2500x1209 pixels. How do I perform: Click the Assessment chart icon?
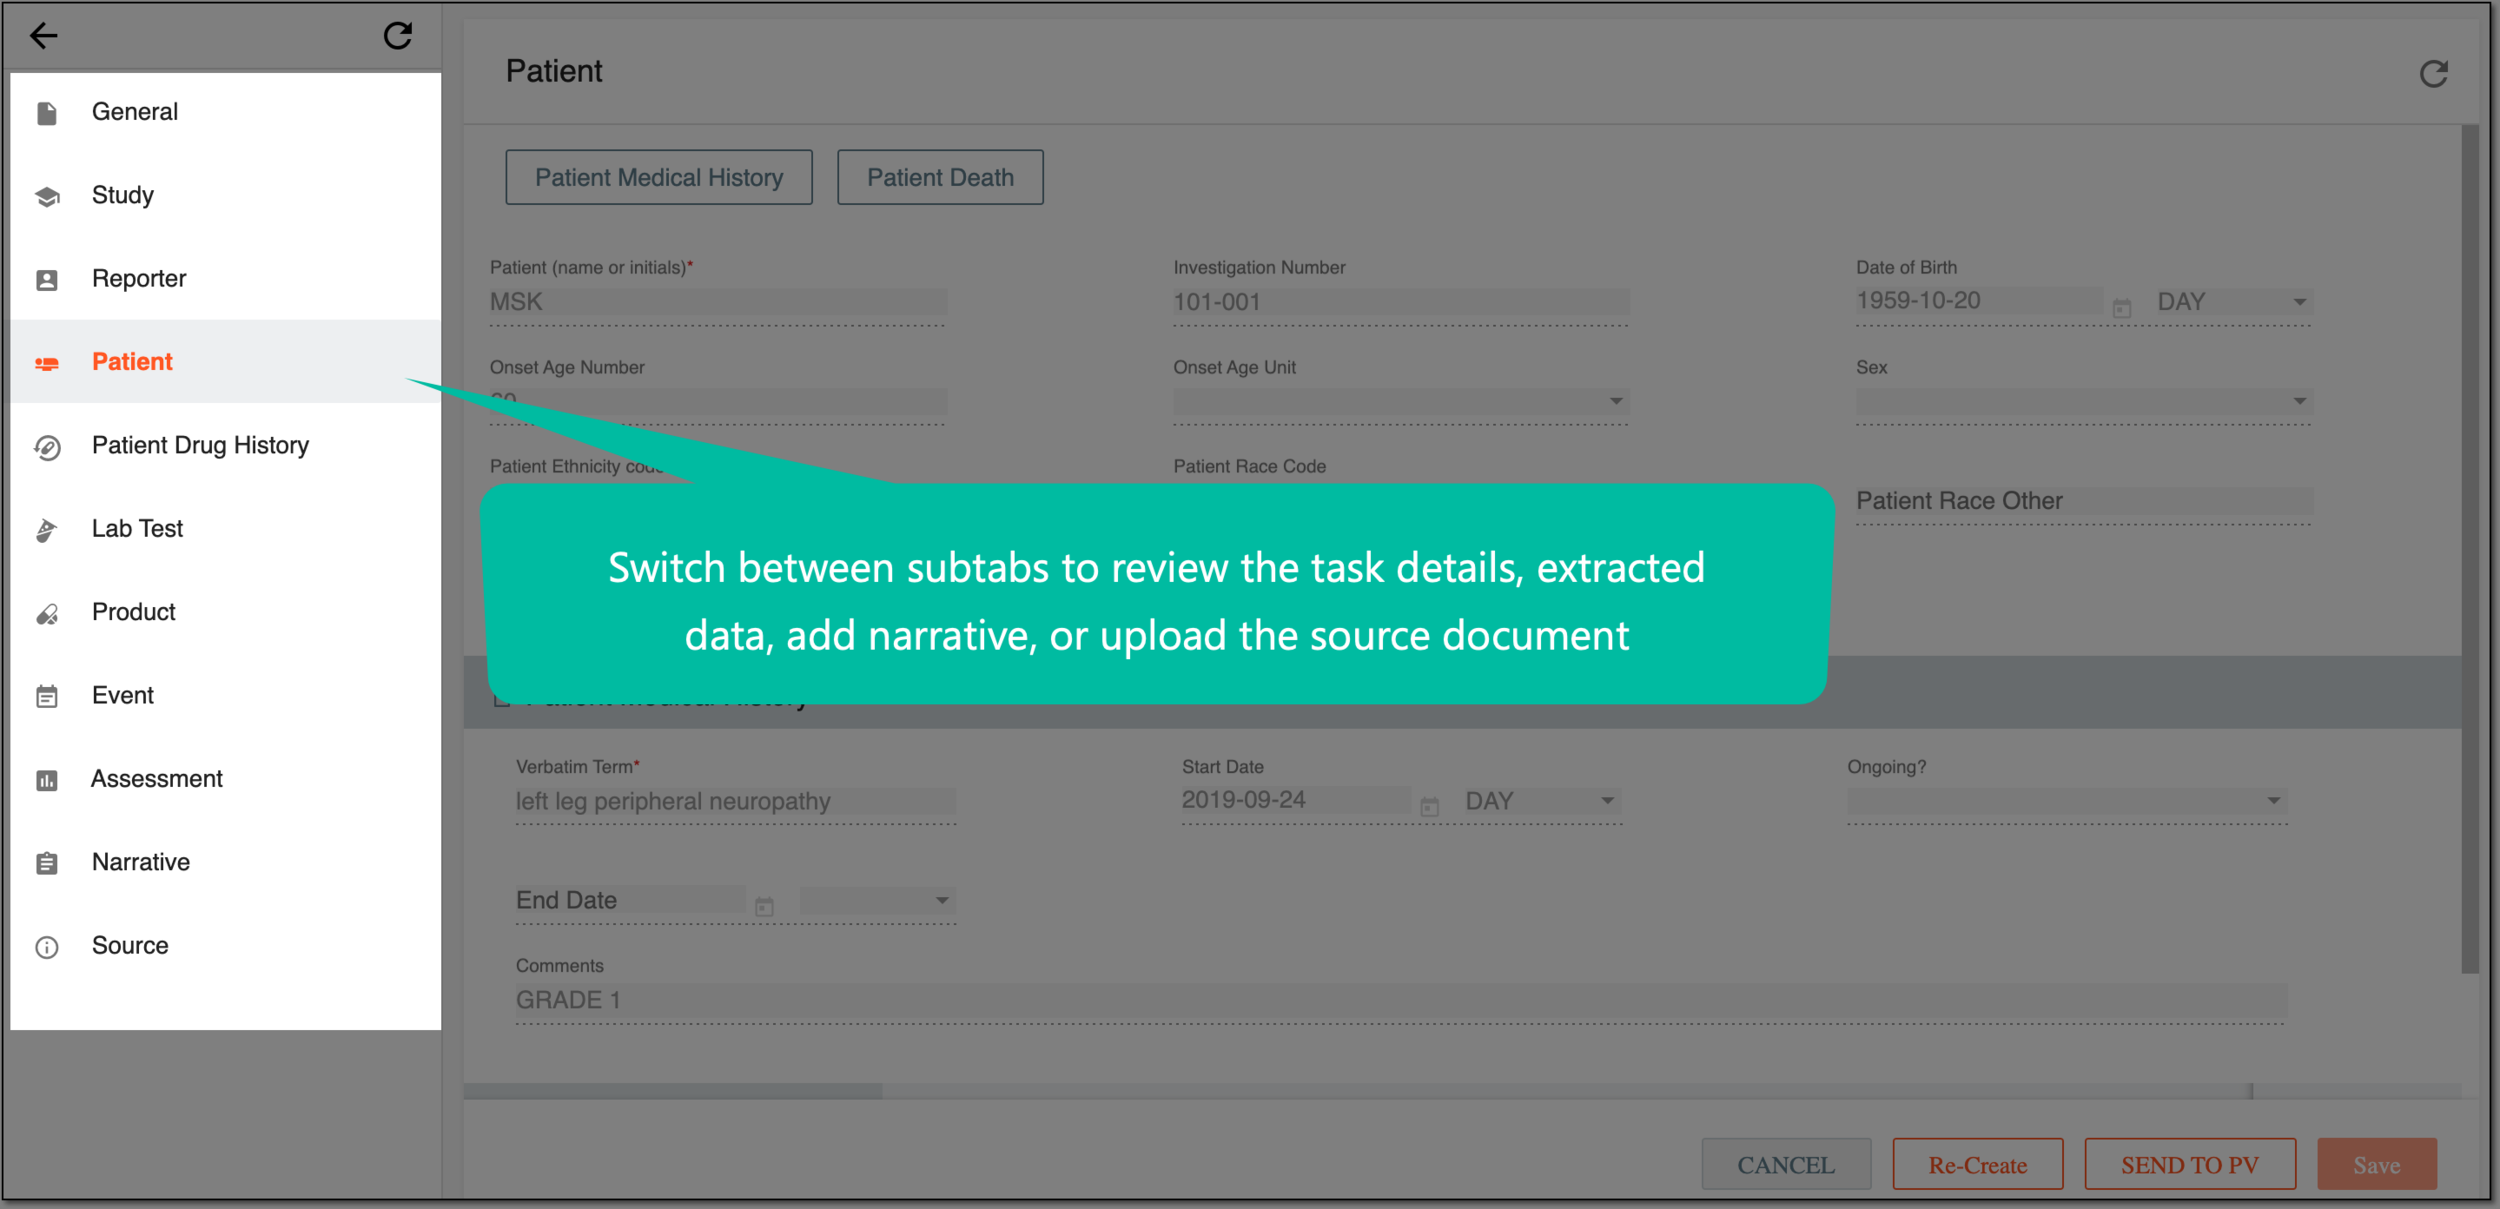pos(47,780)
